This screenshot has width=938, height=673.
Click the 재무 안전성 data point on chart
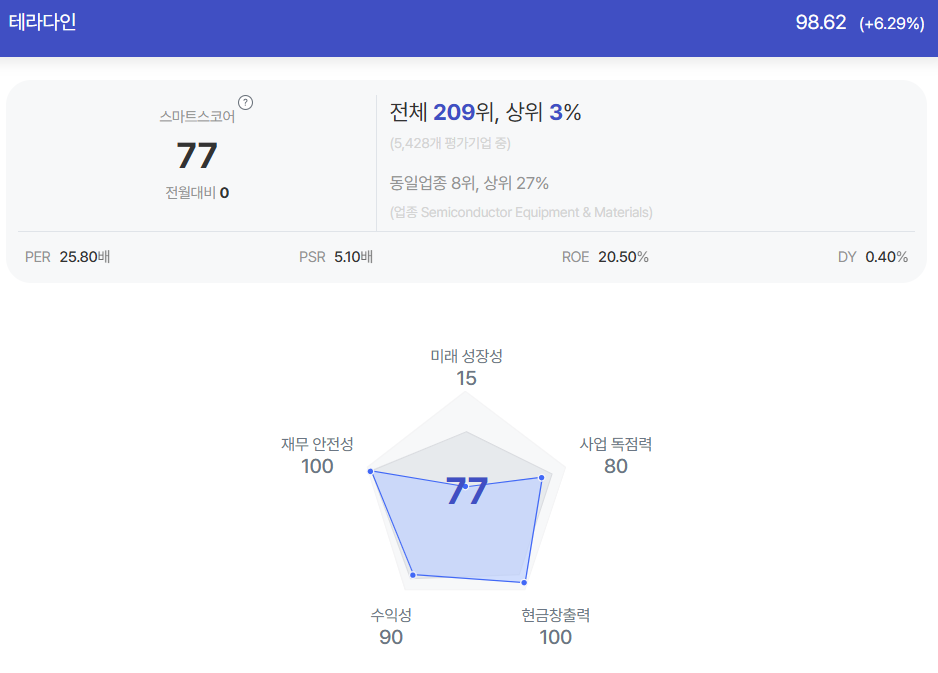pos(371,471)
